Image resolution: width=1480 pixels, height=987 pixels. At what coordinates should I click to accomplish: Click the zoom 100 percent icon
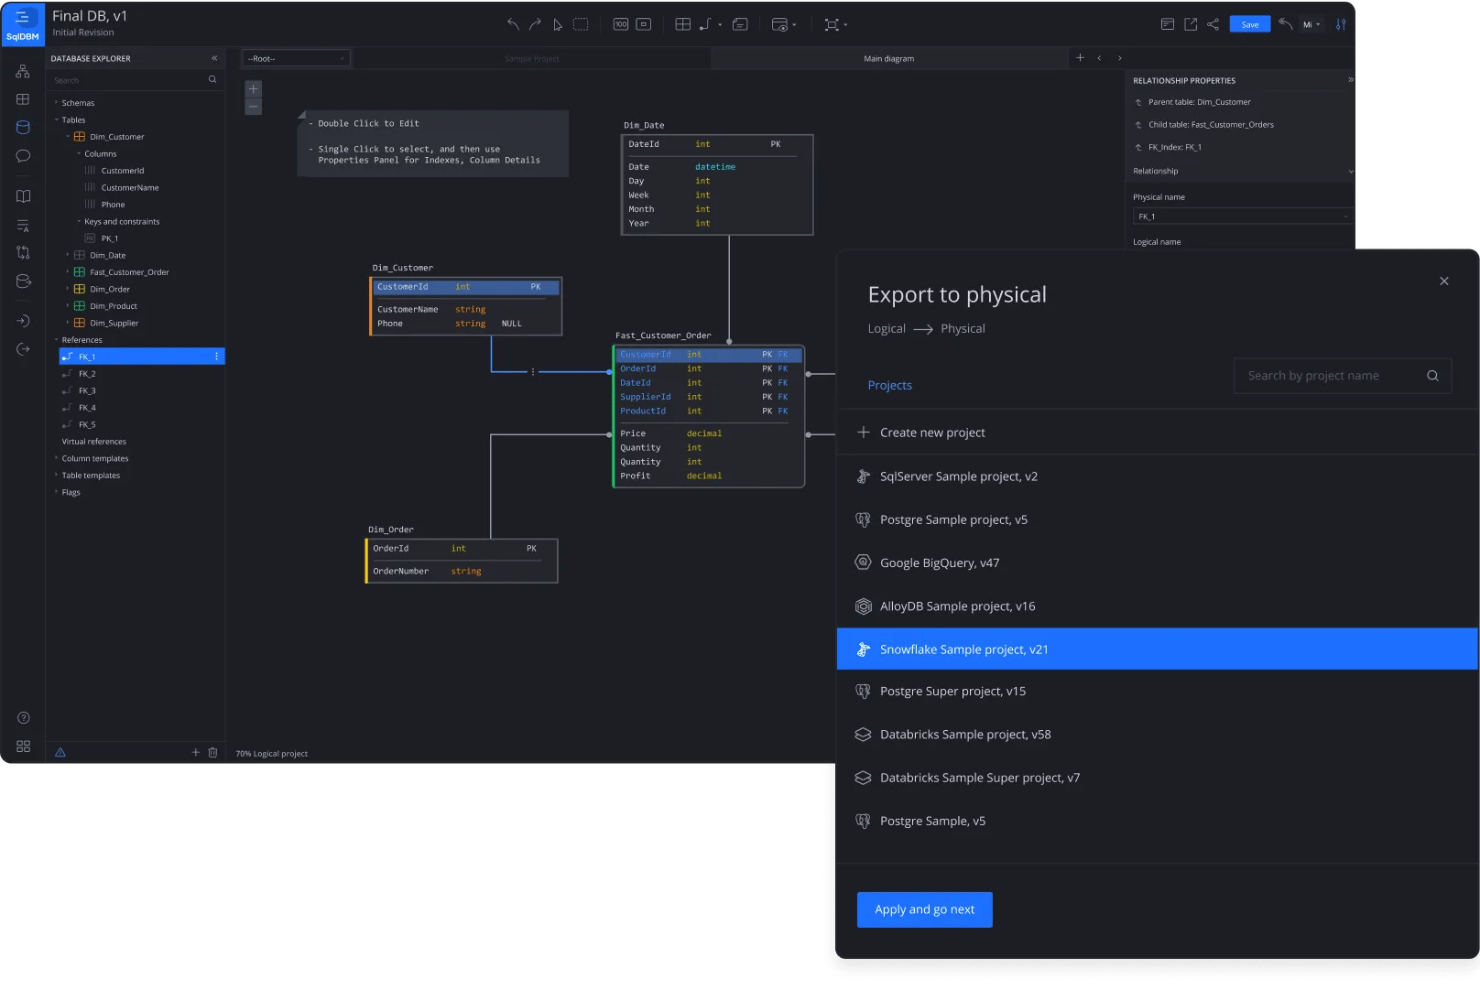click(621, 24)
